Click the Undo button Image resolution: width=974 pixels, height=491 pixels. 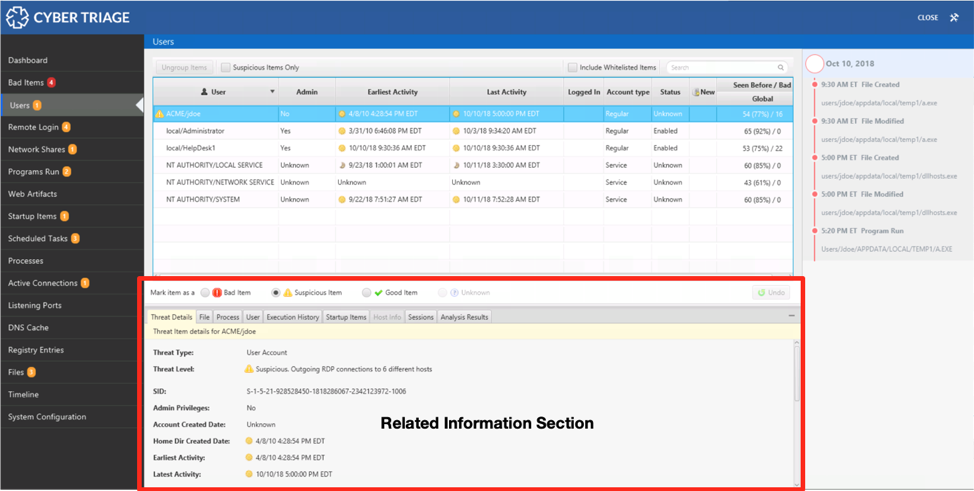pyautogui.click(x=771, y=293)
